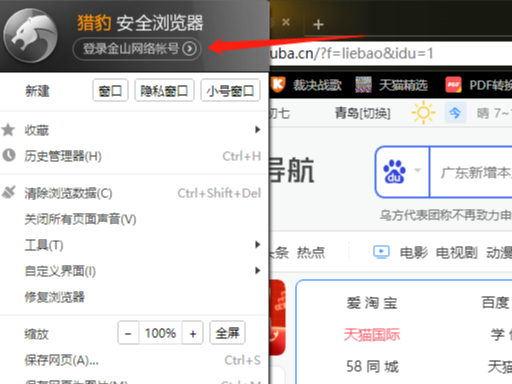Screen dimensions: 512x384
Task: Open news headline 乌方代表团称不再致力
Action: (446, 215)
